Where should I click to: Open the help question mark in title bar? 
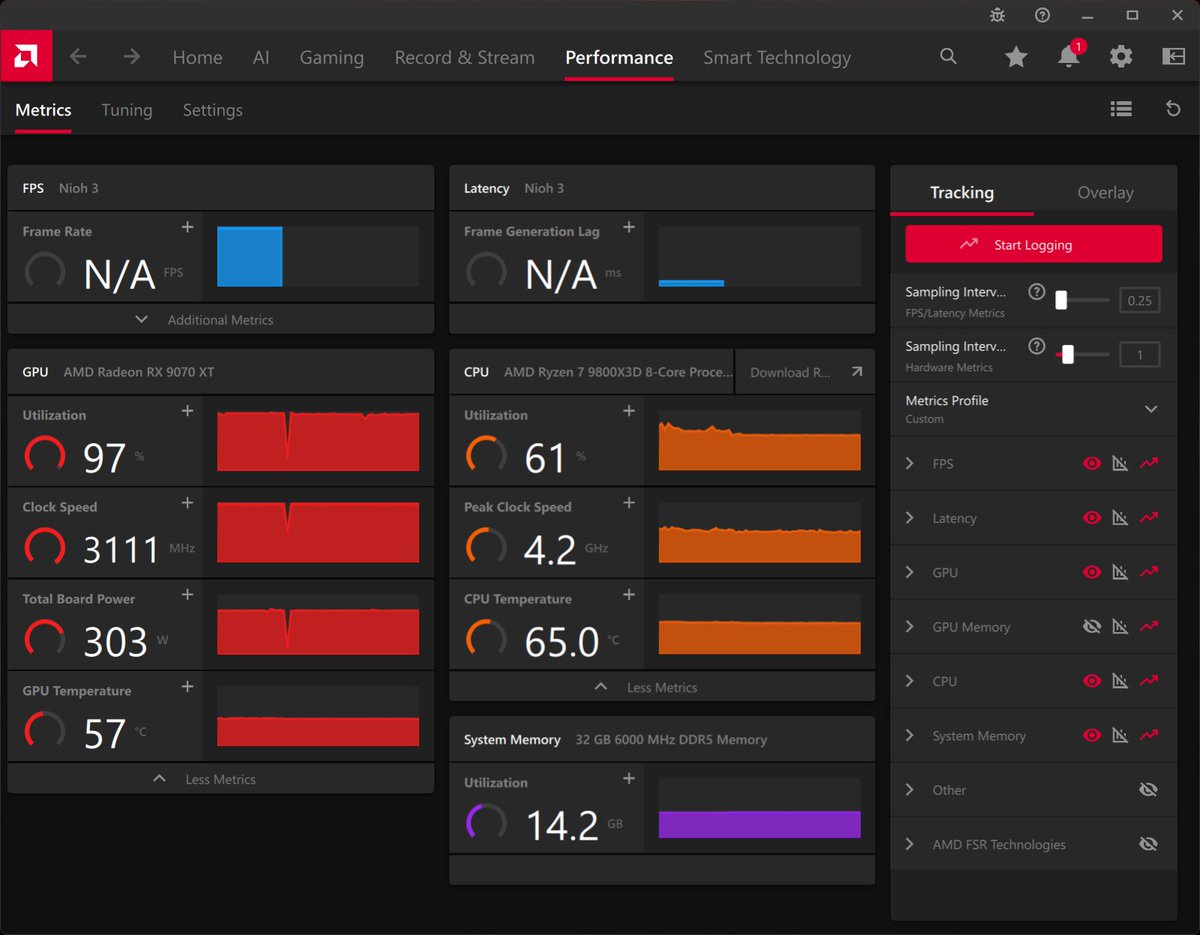coord(1043,15)
